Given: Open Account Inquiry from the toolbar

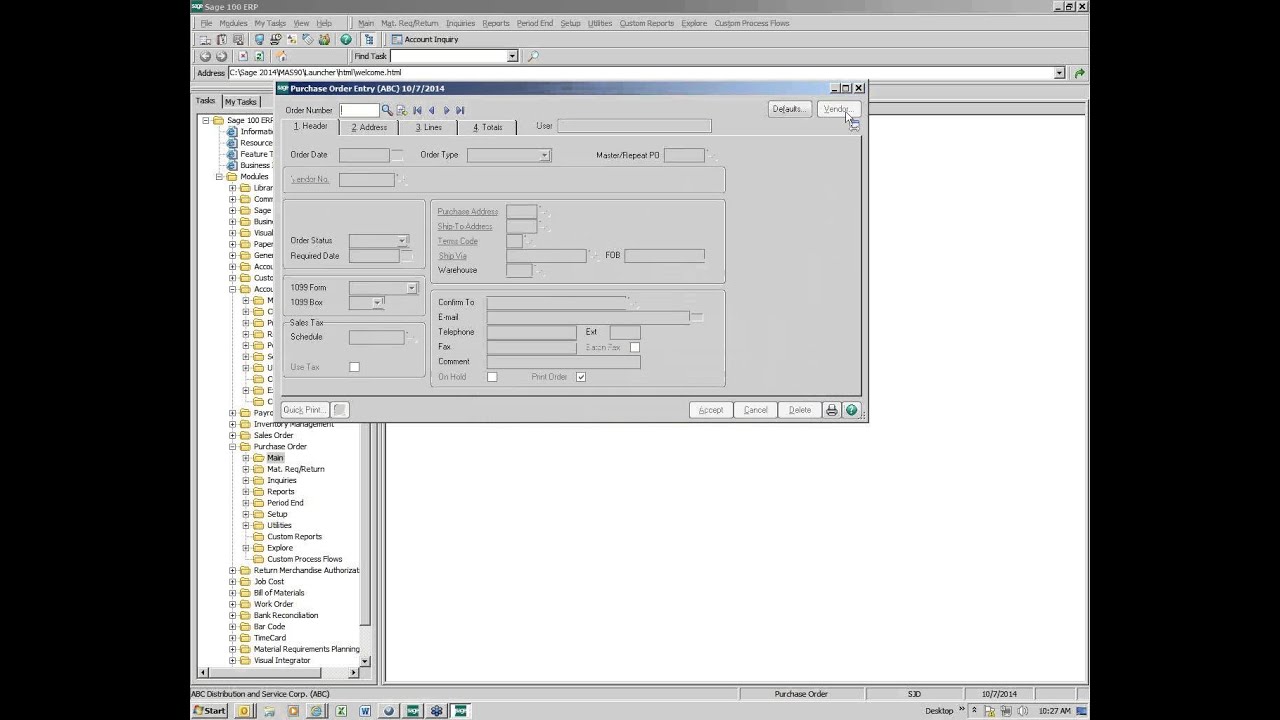Looking at the screenshot, I should point(425,40).
